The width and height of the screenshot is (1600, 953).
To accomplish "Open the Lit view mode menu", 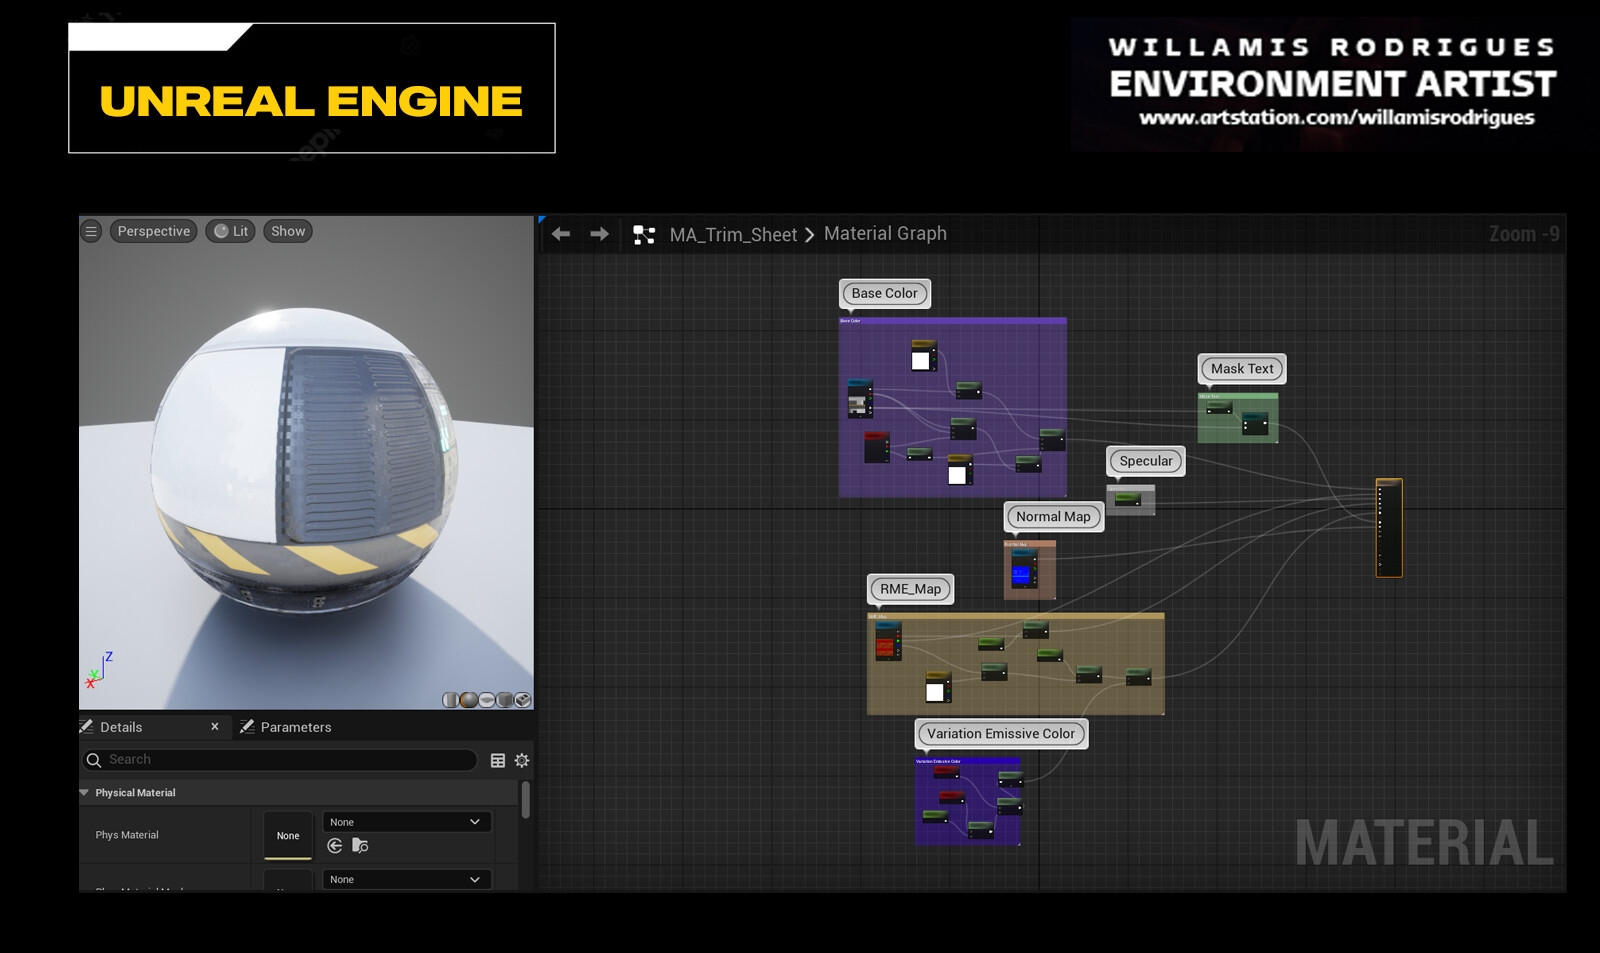I will tap(231, 231).
